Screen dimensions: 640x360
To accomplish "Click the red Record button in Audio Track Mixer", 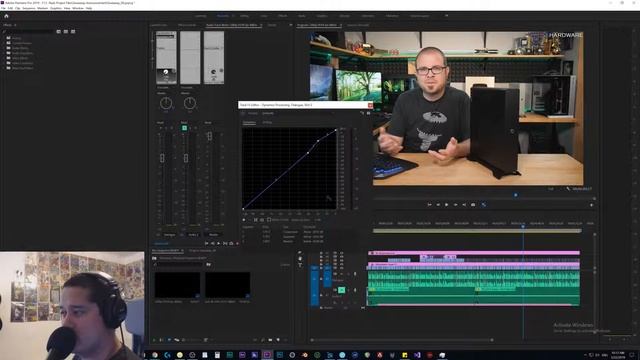I will [x=238, y=243].
